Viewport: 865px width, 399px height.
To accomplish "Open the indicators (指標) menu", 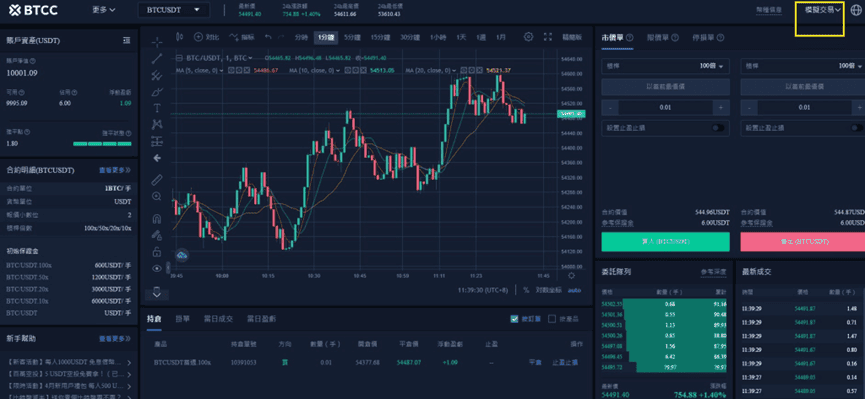I will coord(242,37).
